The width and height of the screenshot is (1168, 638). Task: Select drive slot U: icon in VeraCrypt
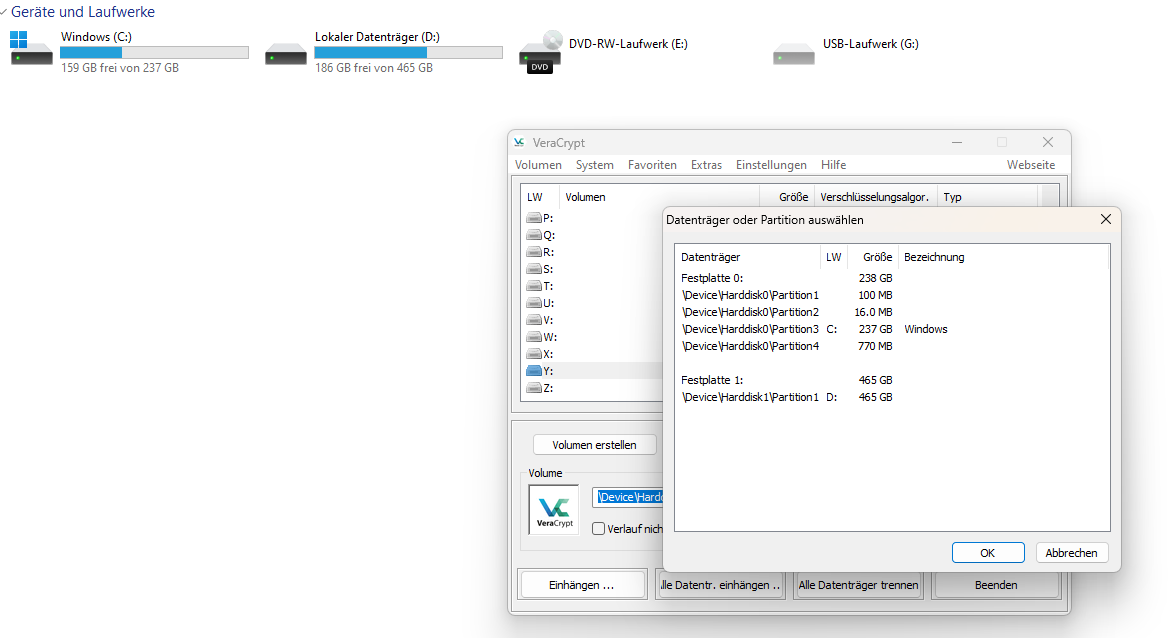tap(533, 303)
